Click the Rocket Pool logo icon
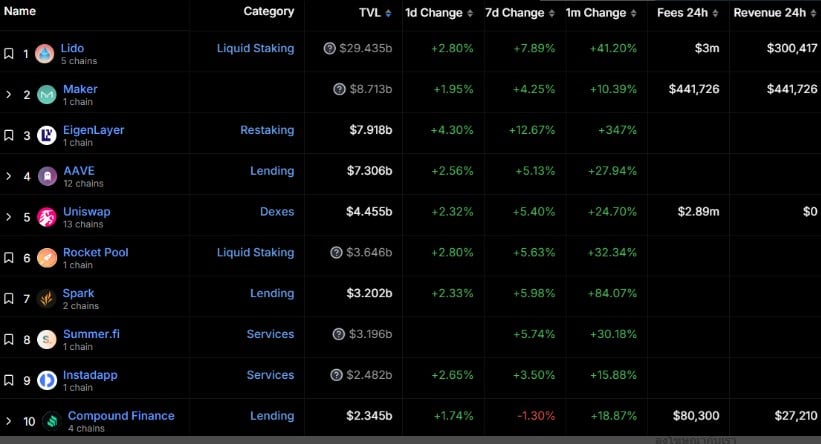This screenshot has width=821, height=444. click(x=46, y=258)
